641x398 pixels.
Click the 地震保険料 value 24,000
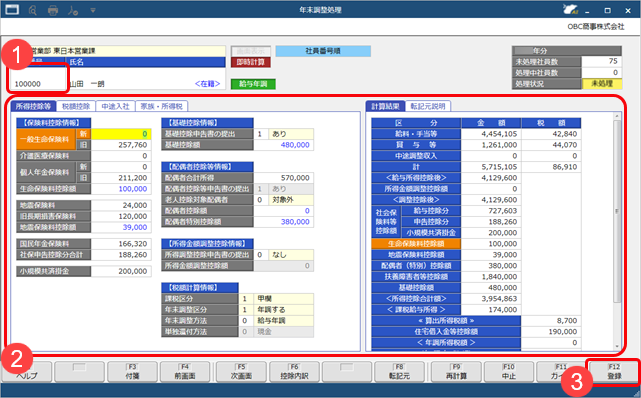pyautogui.click(x=121, y=205)
